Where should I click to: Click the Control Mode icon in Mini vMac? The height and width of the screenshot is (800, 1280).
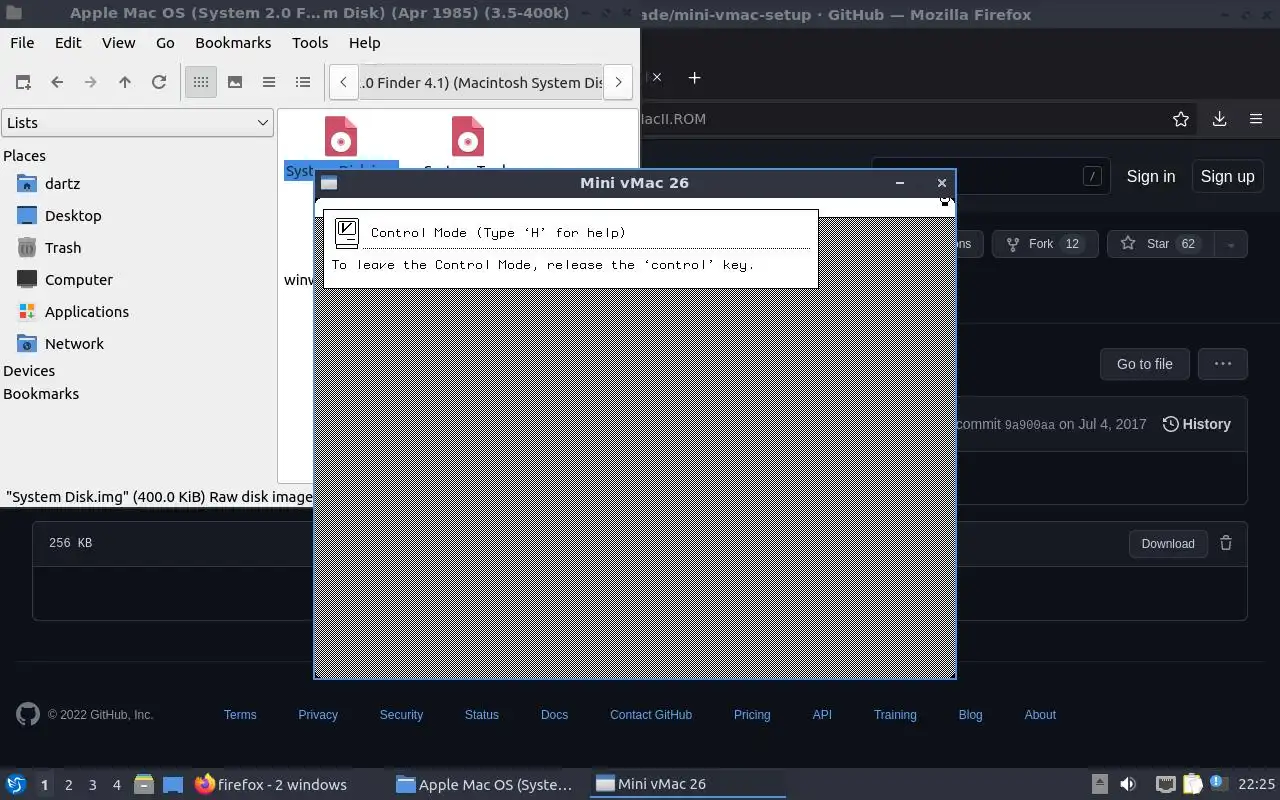347,233
